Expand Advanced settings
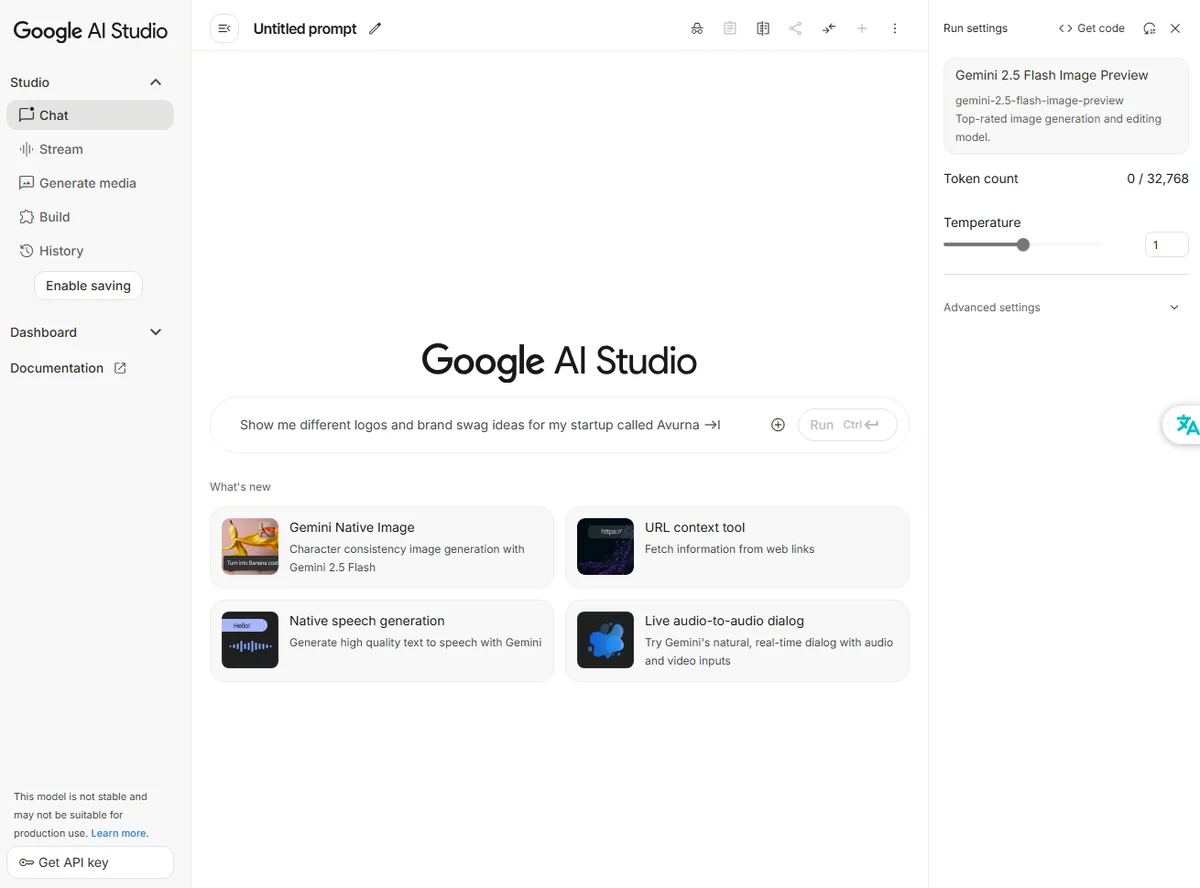The height and width of the screenshot is (888, 1200). click(1174, 307)
